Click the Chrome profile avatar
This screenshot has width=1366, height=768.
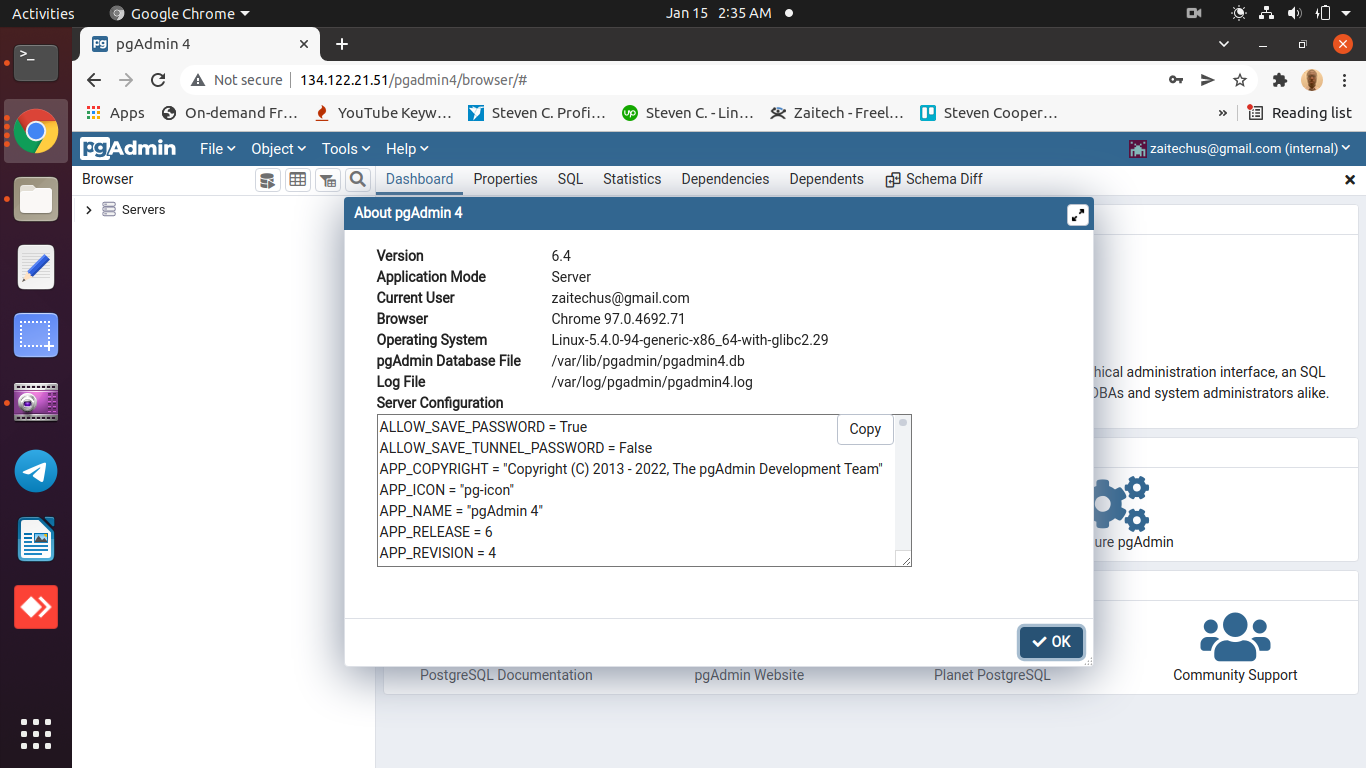pyautogui.click(x=1312, y=80)
